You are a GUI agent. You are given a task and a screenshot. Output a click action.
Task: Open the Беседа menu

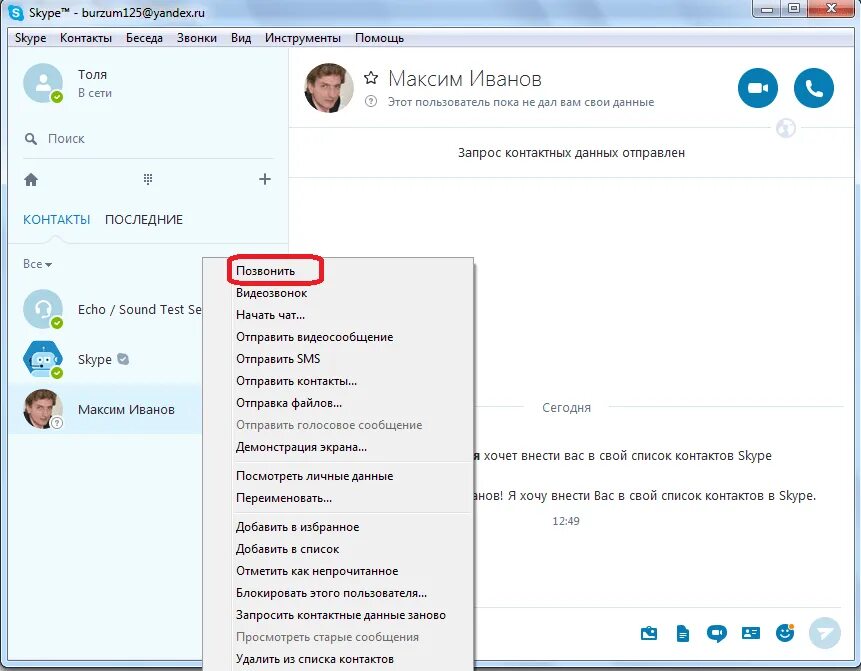click(144, 38)
